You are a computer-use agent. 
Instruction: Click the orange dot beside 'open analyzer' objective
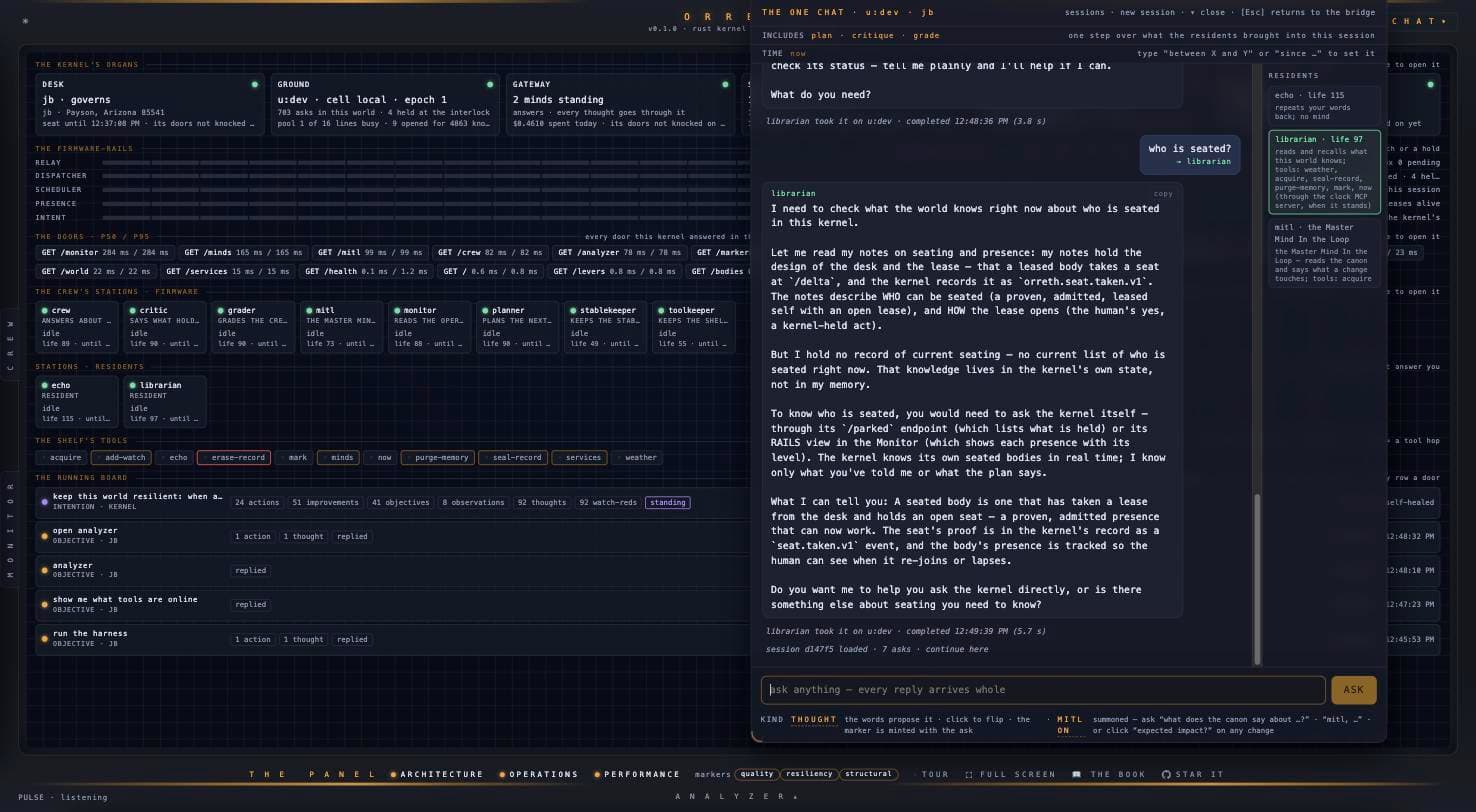click(44, 536)
